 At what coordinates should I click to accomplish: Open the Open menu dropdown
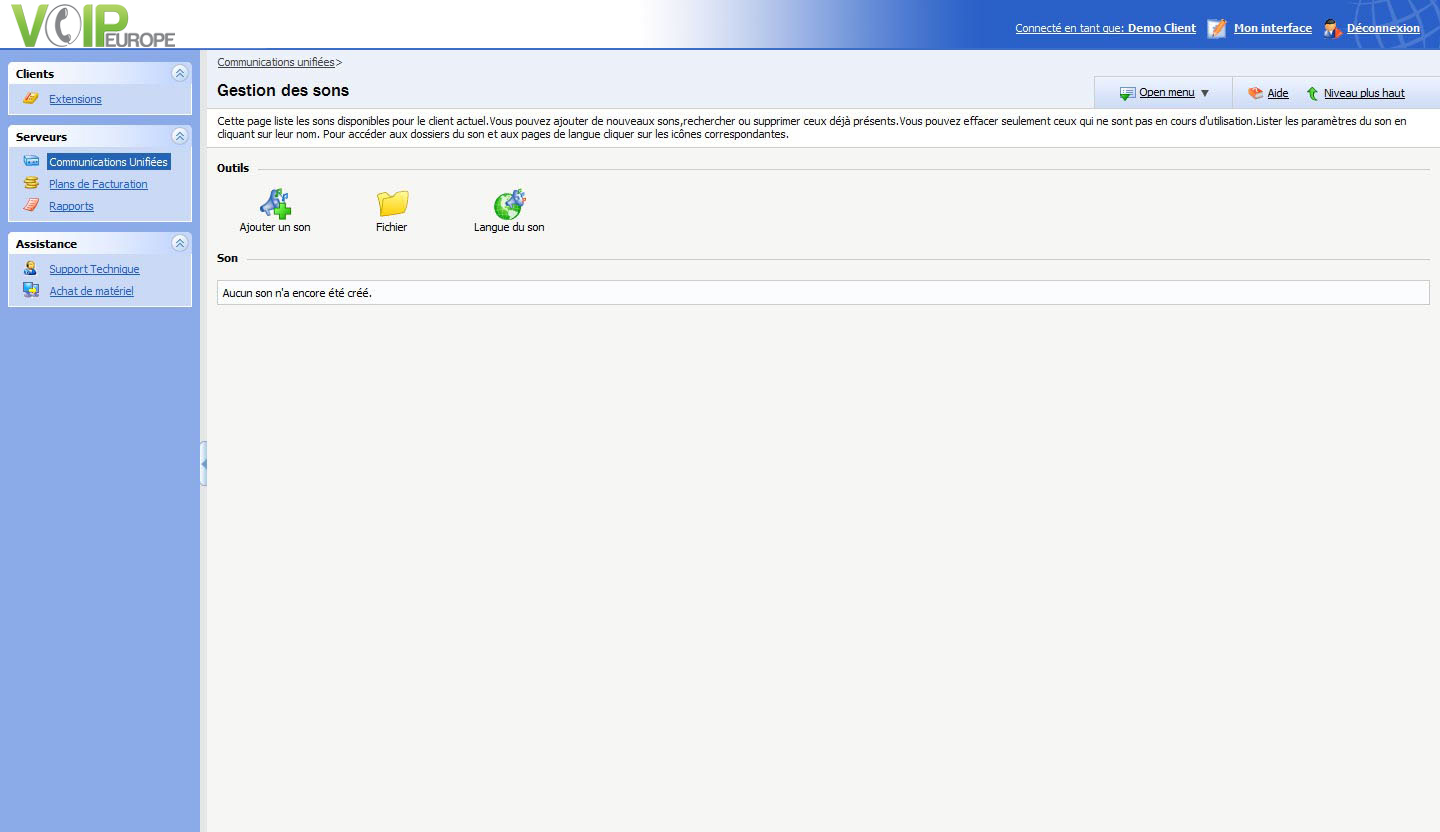click(1166, 93)
